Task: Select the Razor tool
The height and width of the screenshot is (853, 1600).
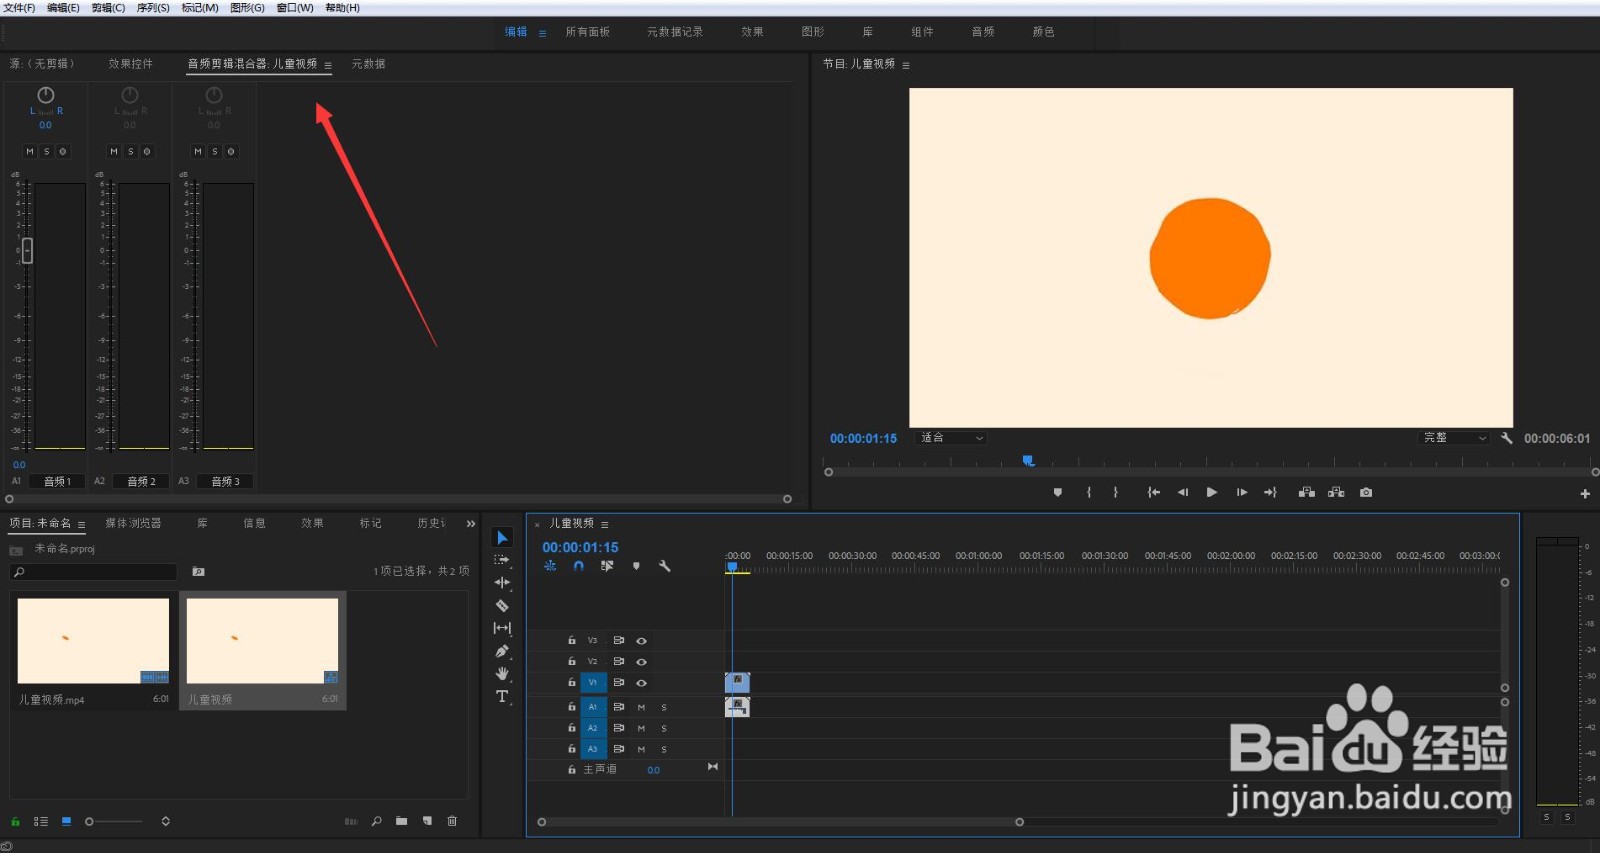Action: (x=502, y=605)
